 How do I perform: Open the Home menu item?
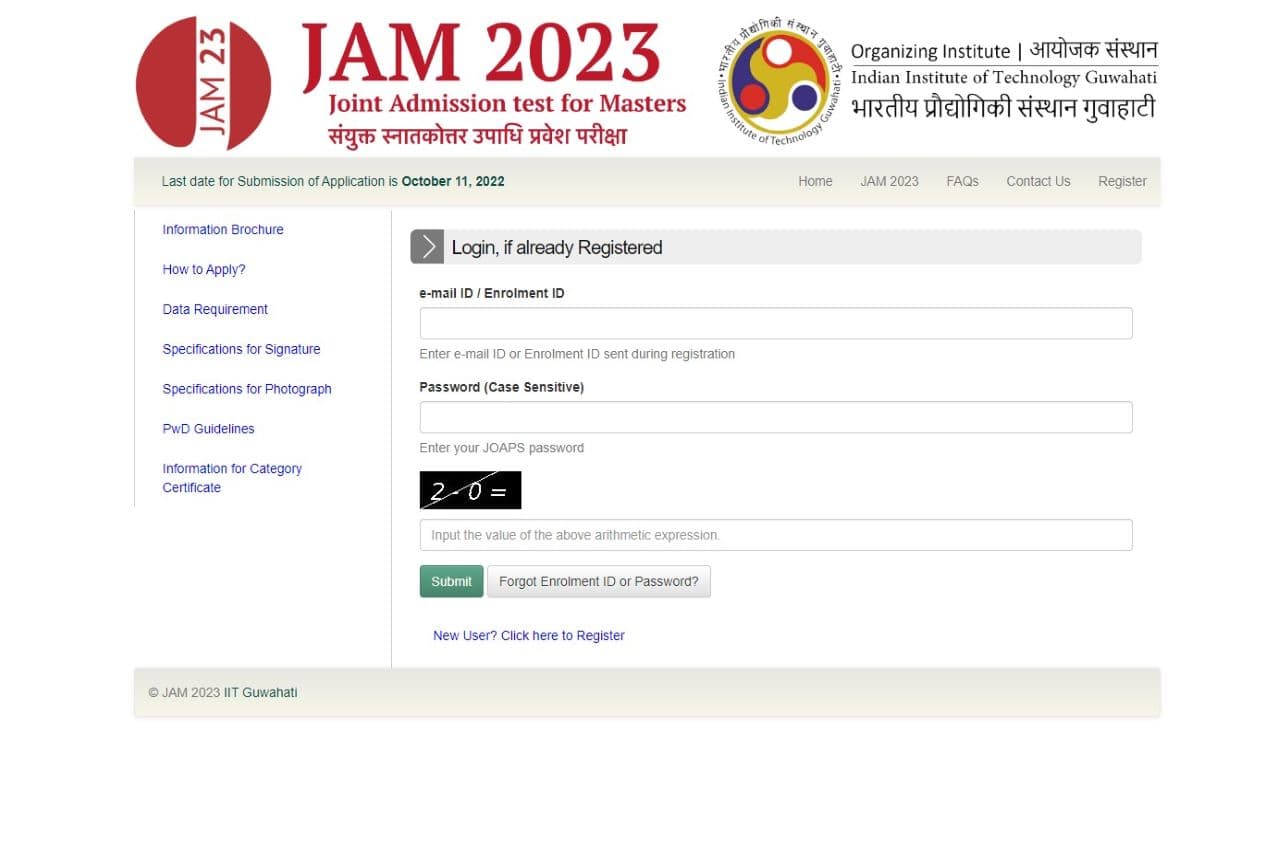pos(815,181)
